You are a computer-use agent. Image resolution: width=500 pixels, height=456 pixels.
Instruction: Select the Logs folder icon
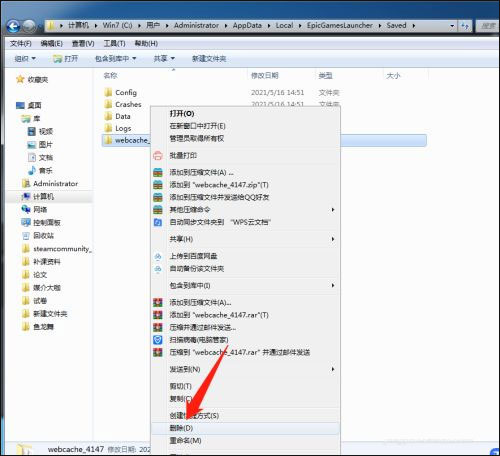coord(108,128)
